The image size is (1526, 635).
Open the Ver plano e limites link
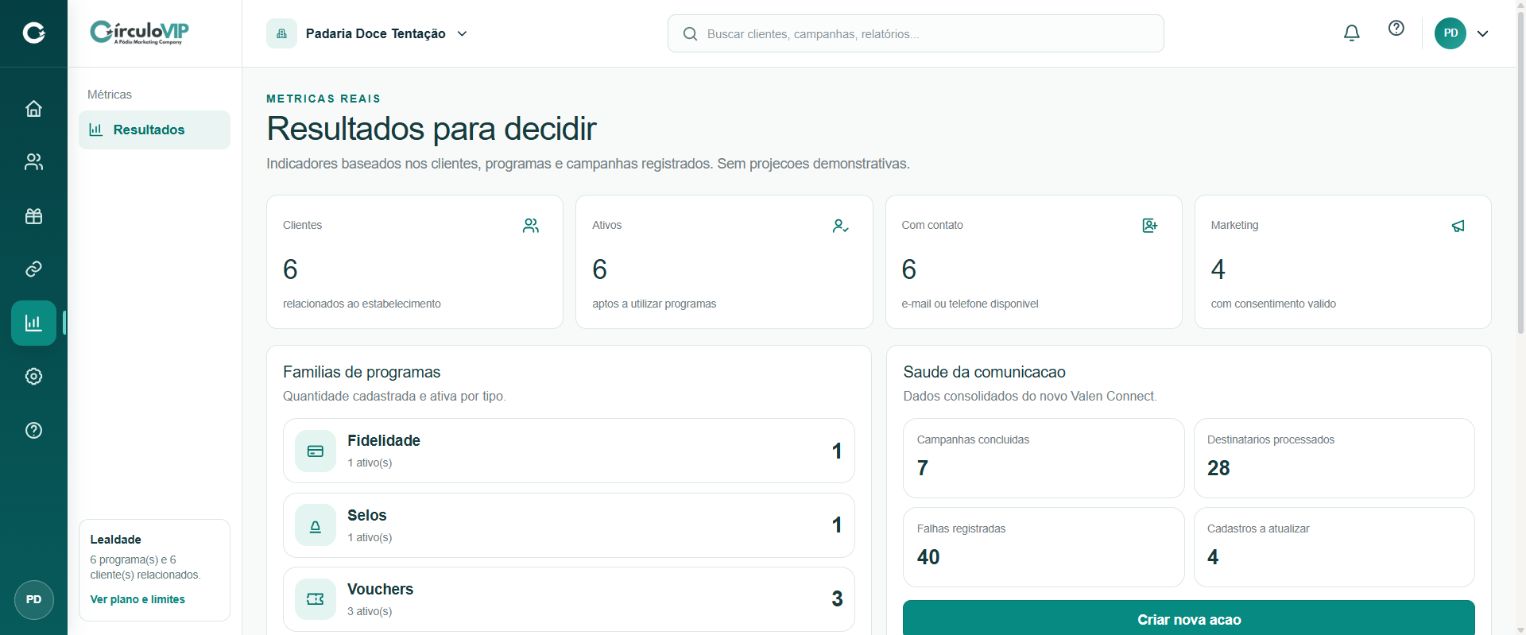[x=137, y=599]
